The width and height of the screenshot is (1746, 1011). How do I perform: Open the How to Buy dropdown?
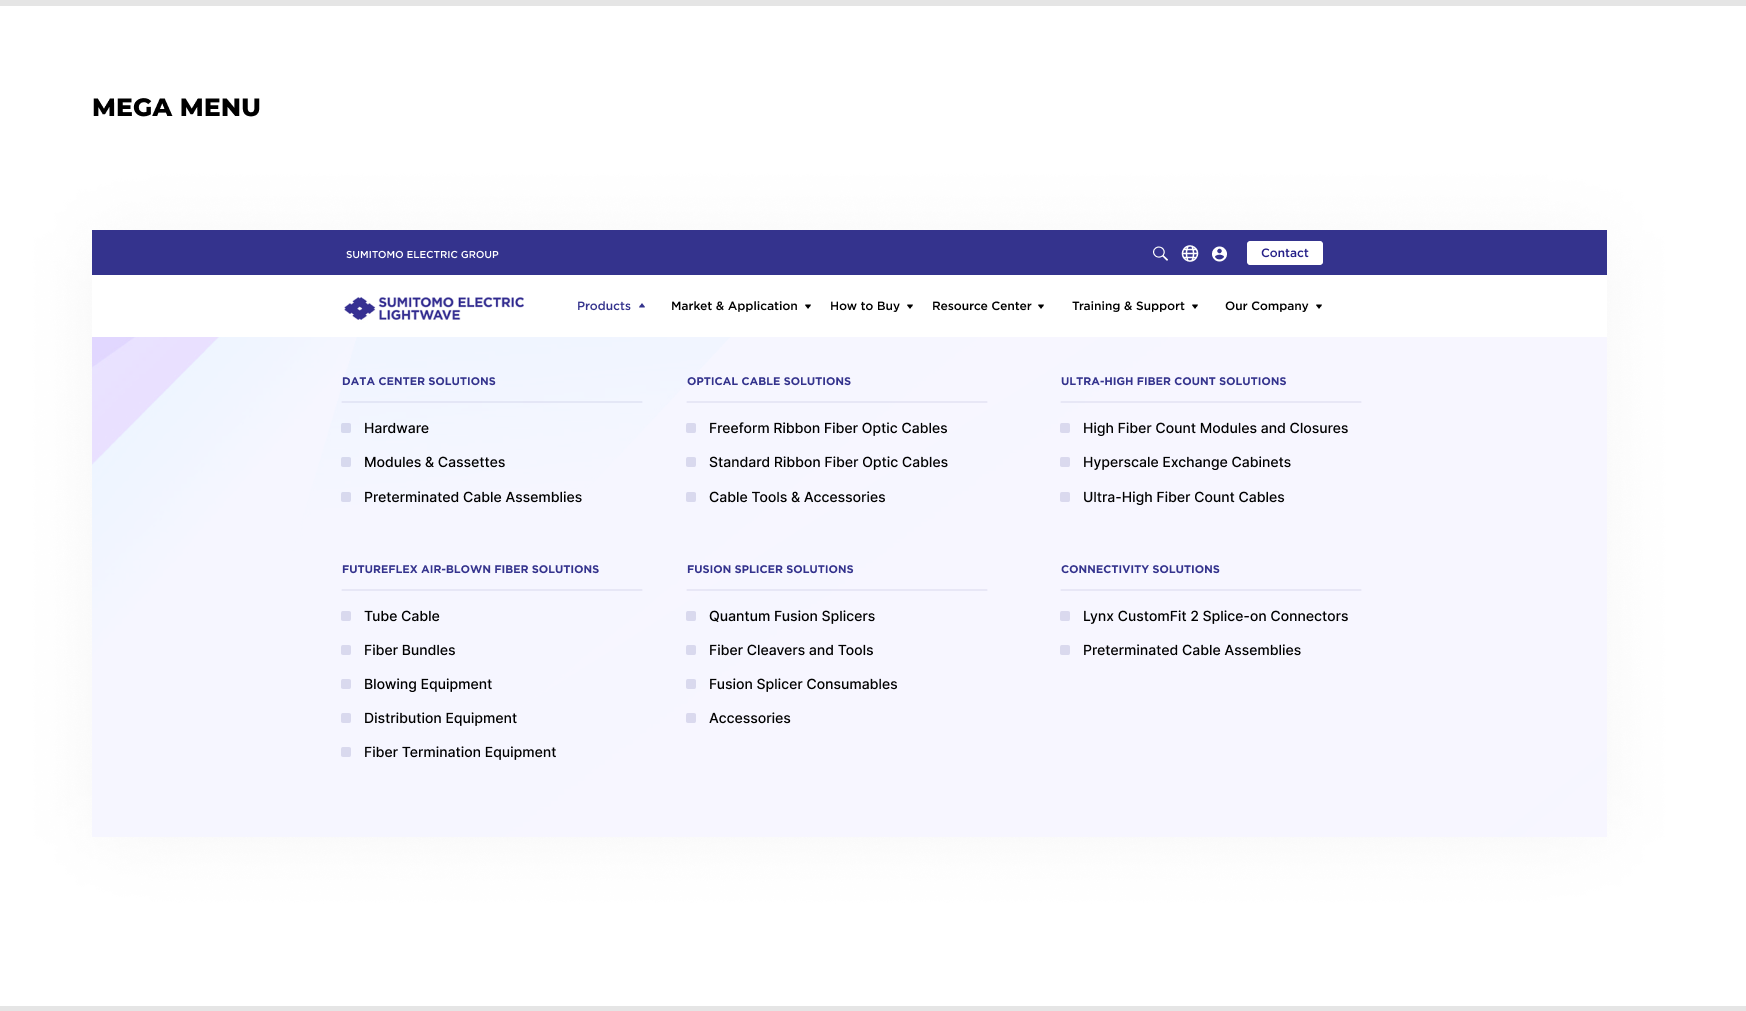871,306
